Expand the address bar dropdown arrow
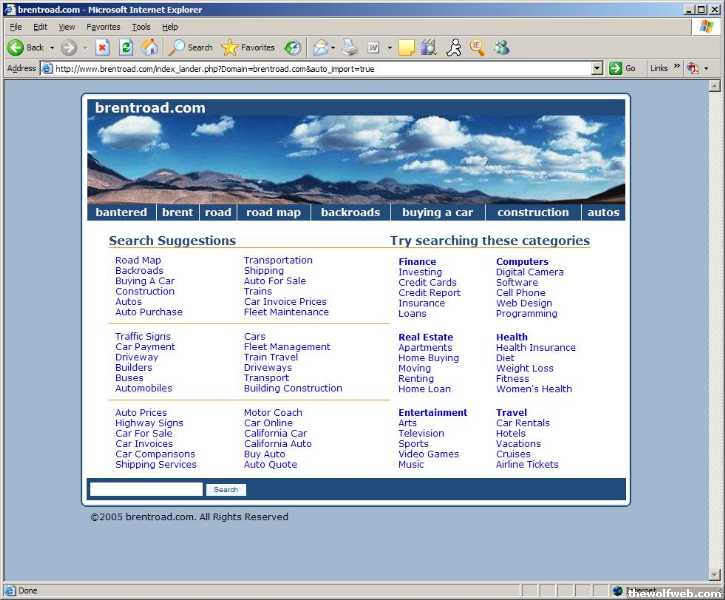Viewport: 725px width, 600px height. tap(597, 68)
